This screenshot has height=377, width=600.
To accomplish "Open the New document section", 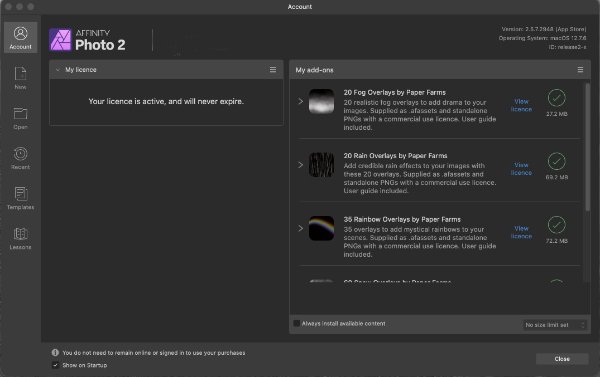I will 21,78.
